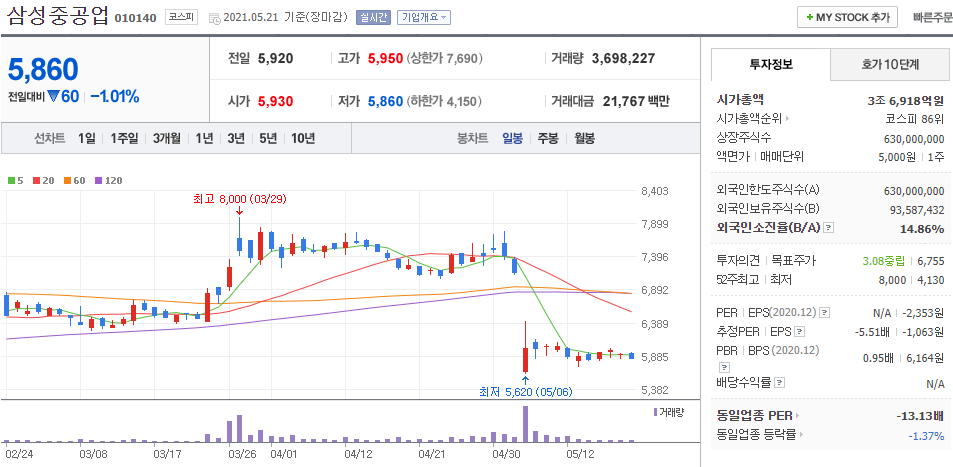Click the 거래량 value 3,698,227
This screenshot has height=467, width=953.
pos(624,59)
